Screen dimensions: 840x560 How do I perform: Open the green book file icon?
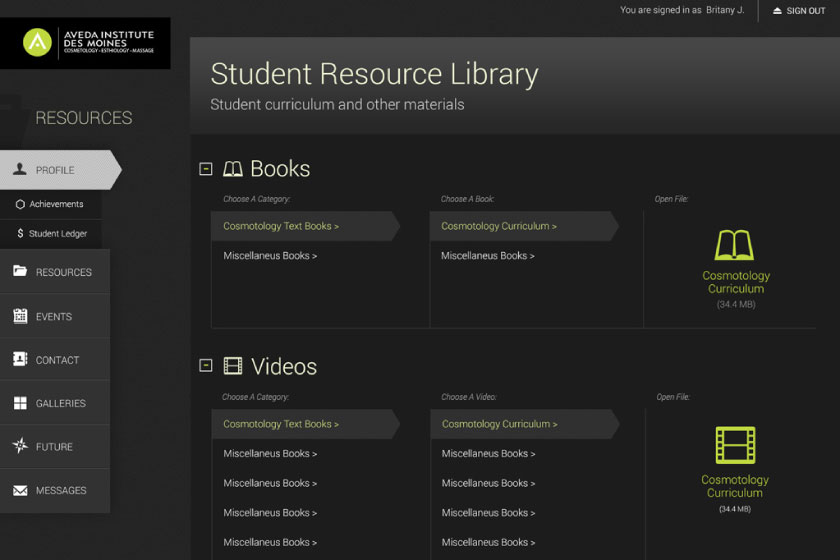click(734, 245)
